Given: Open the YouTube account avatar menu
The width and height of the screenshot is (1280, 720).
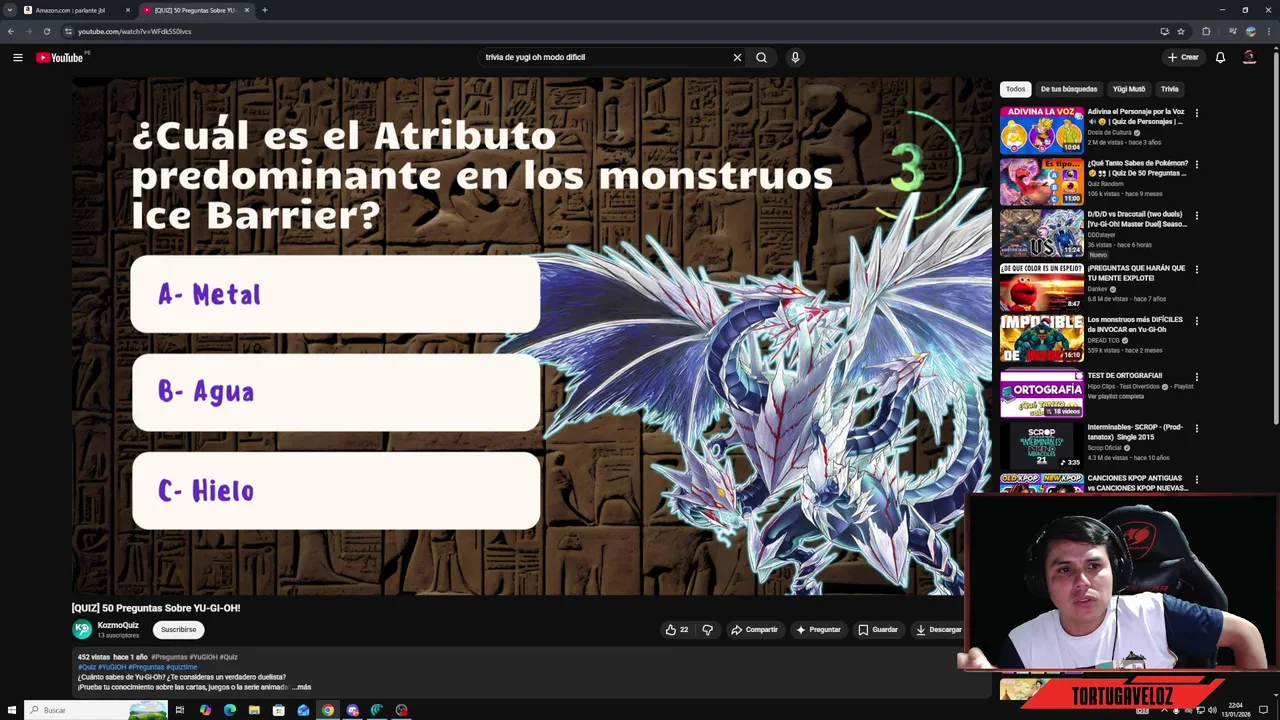Looking at the screenshot, I should tap(1249, 57).
